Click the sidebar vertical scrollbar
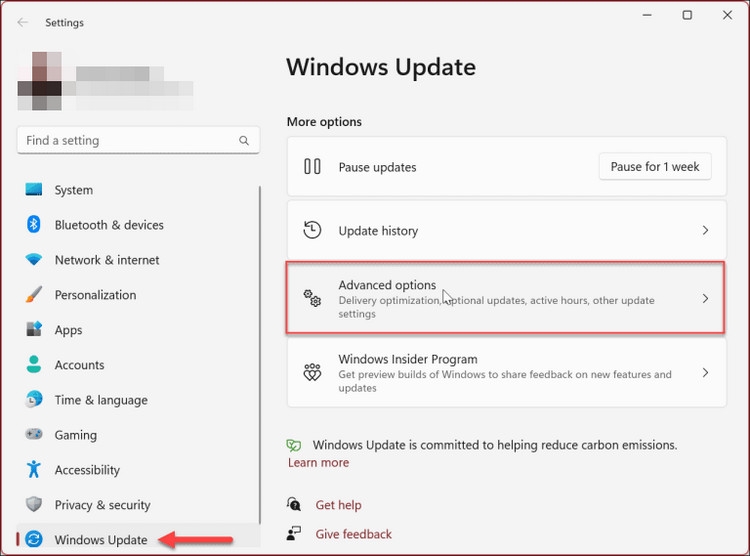This screenshot has height=556, width=750. click(x=260, y=354)
